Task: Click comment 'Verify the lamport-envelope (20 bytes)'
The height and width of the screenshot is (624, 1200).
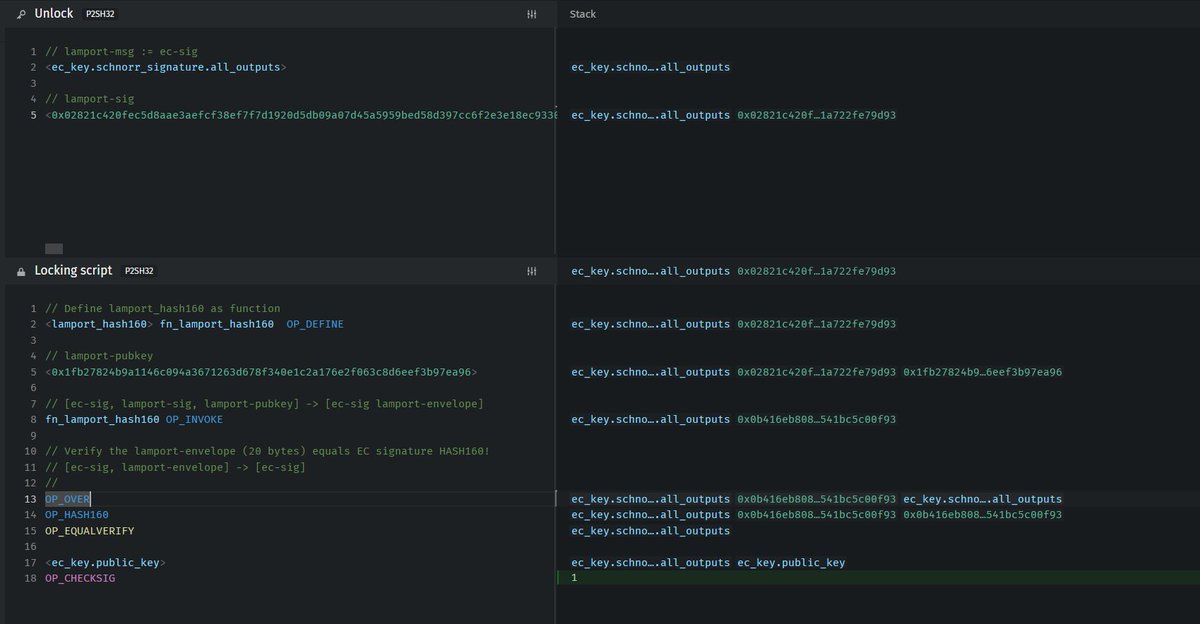Action: tap(267, 451)
